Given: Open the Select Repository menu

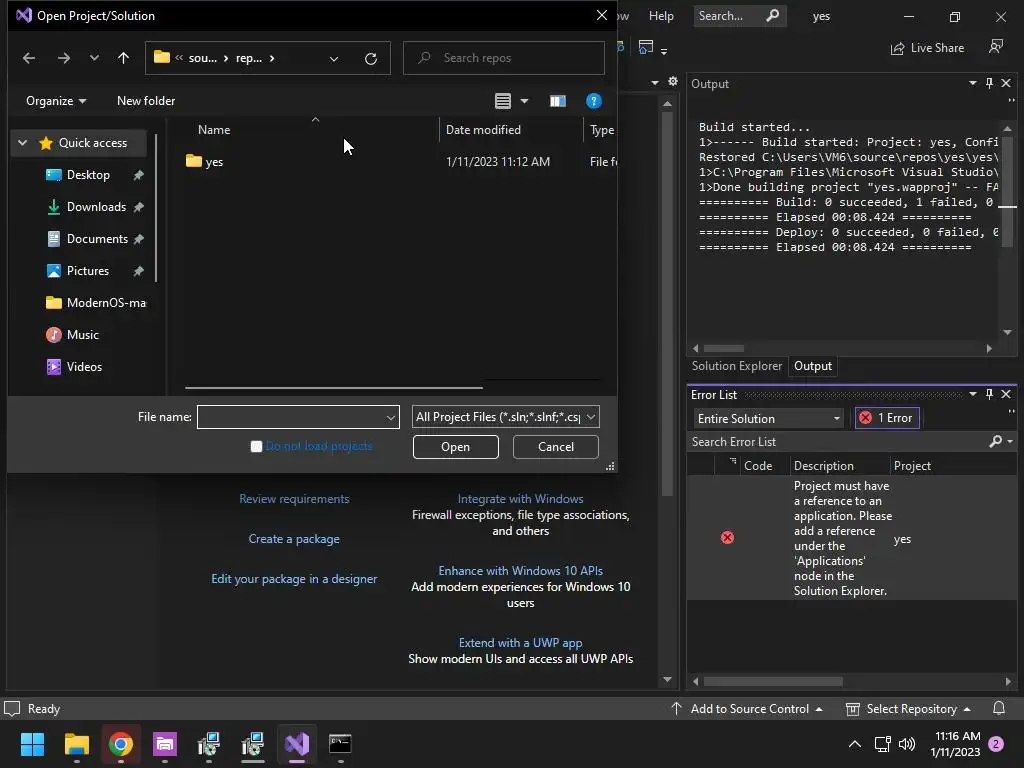Looking at the screenshot, I should click(x=908, y=709).
